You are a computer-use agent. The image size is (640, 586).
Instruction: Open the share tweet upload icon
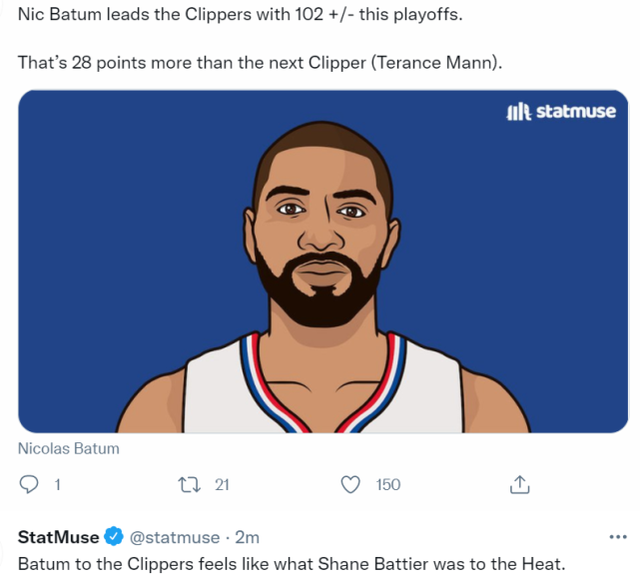pos(519,485)
